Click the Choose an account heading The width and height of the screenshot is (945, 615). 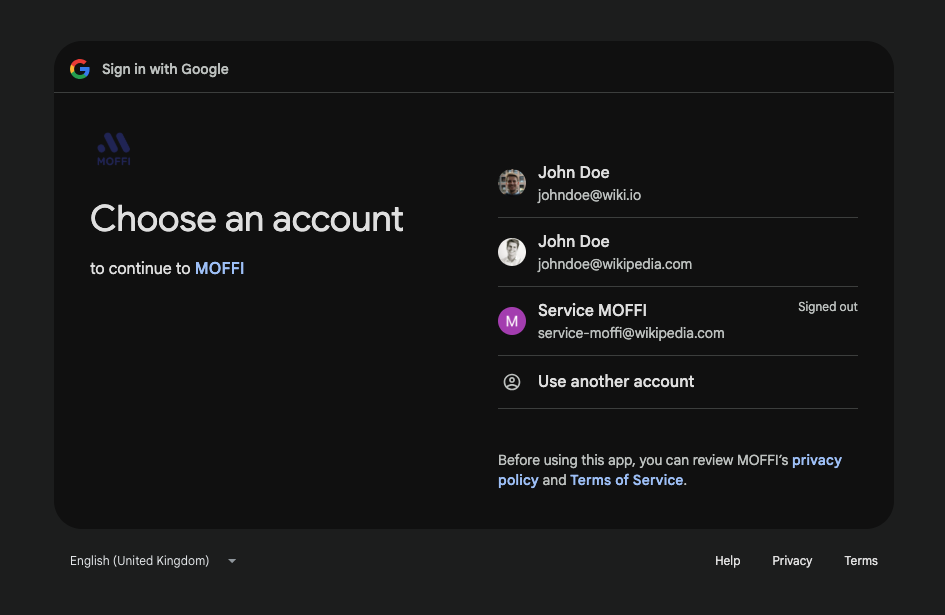click(x=246, y=218)
